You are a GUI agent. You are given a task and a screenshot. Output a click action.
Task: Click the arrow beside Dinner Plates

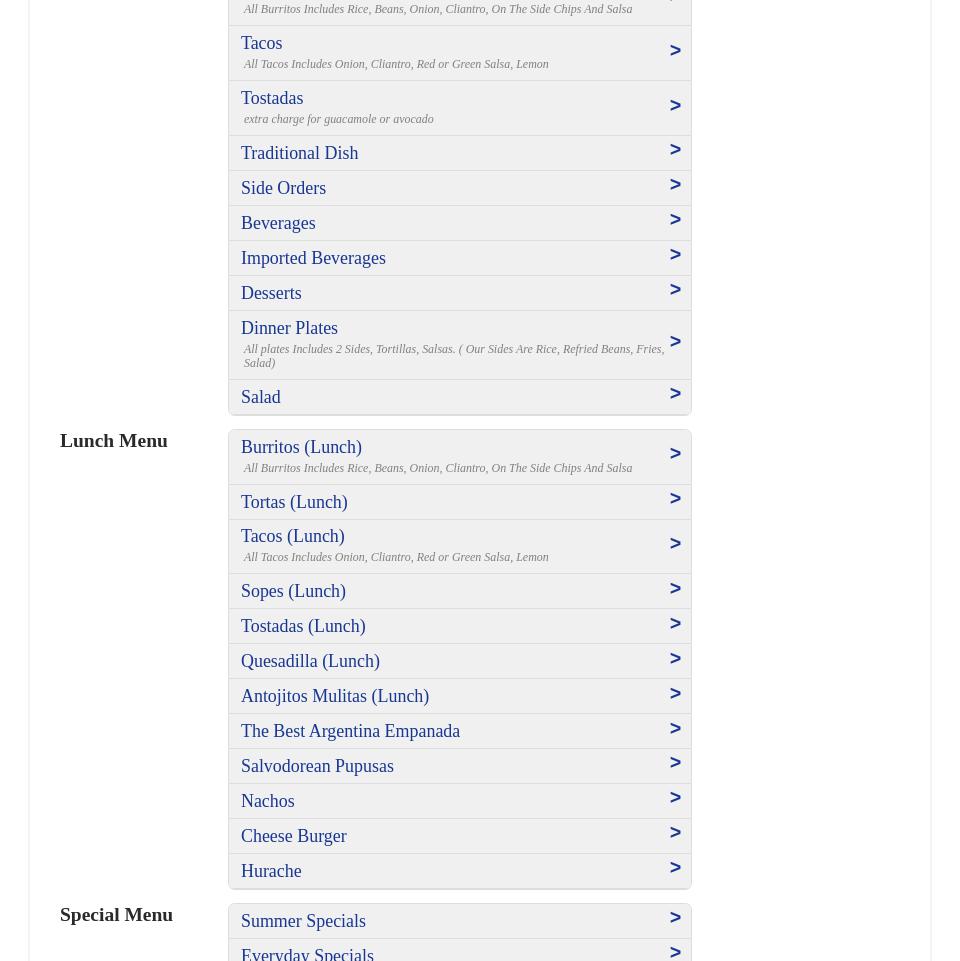[x=675, y=342]
